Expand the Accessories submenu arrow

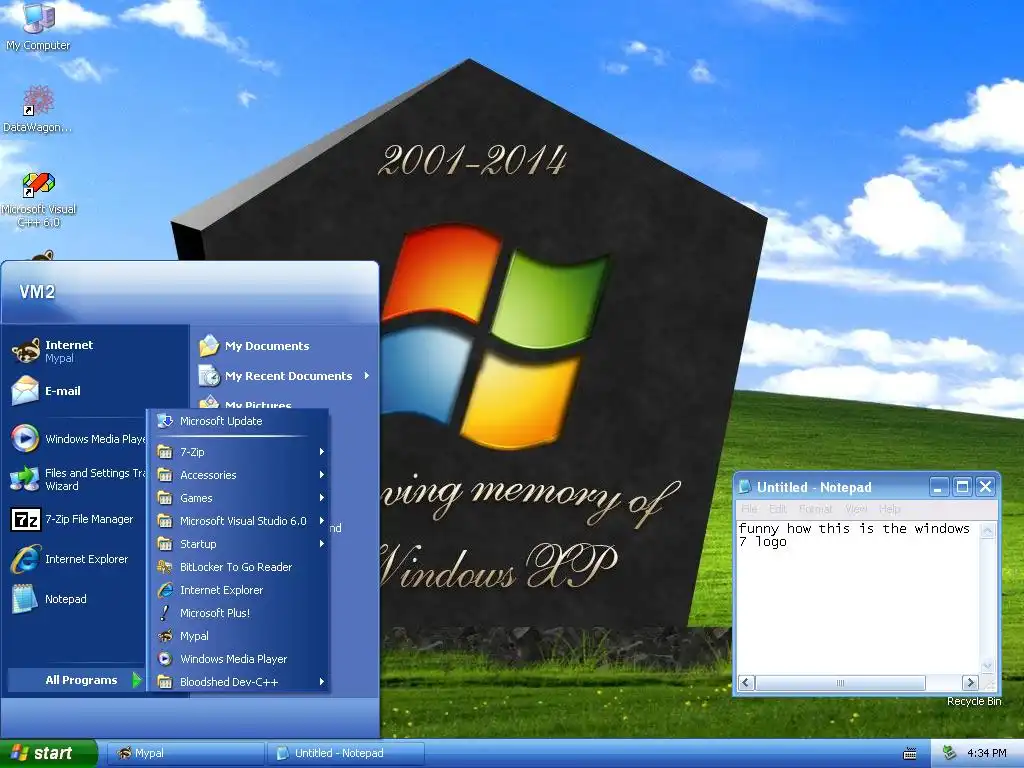coord(321,475)
